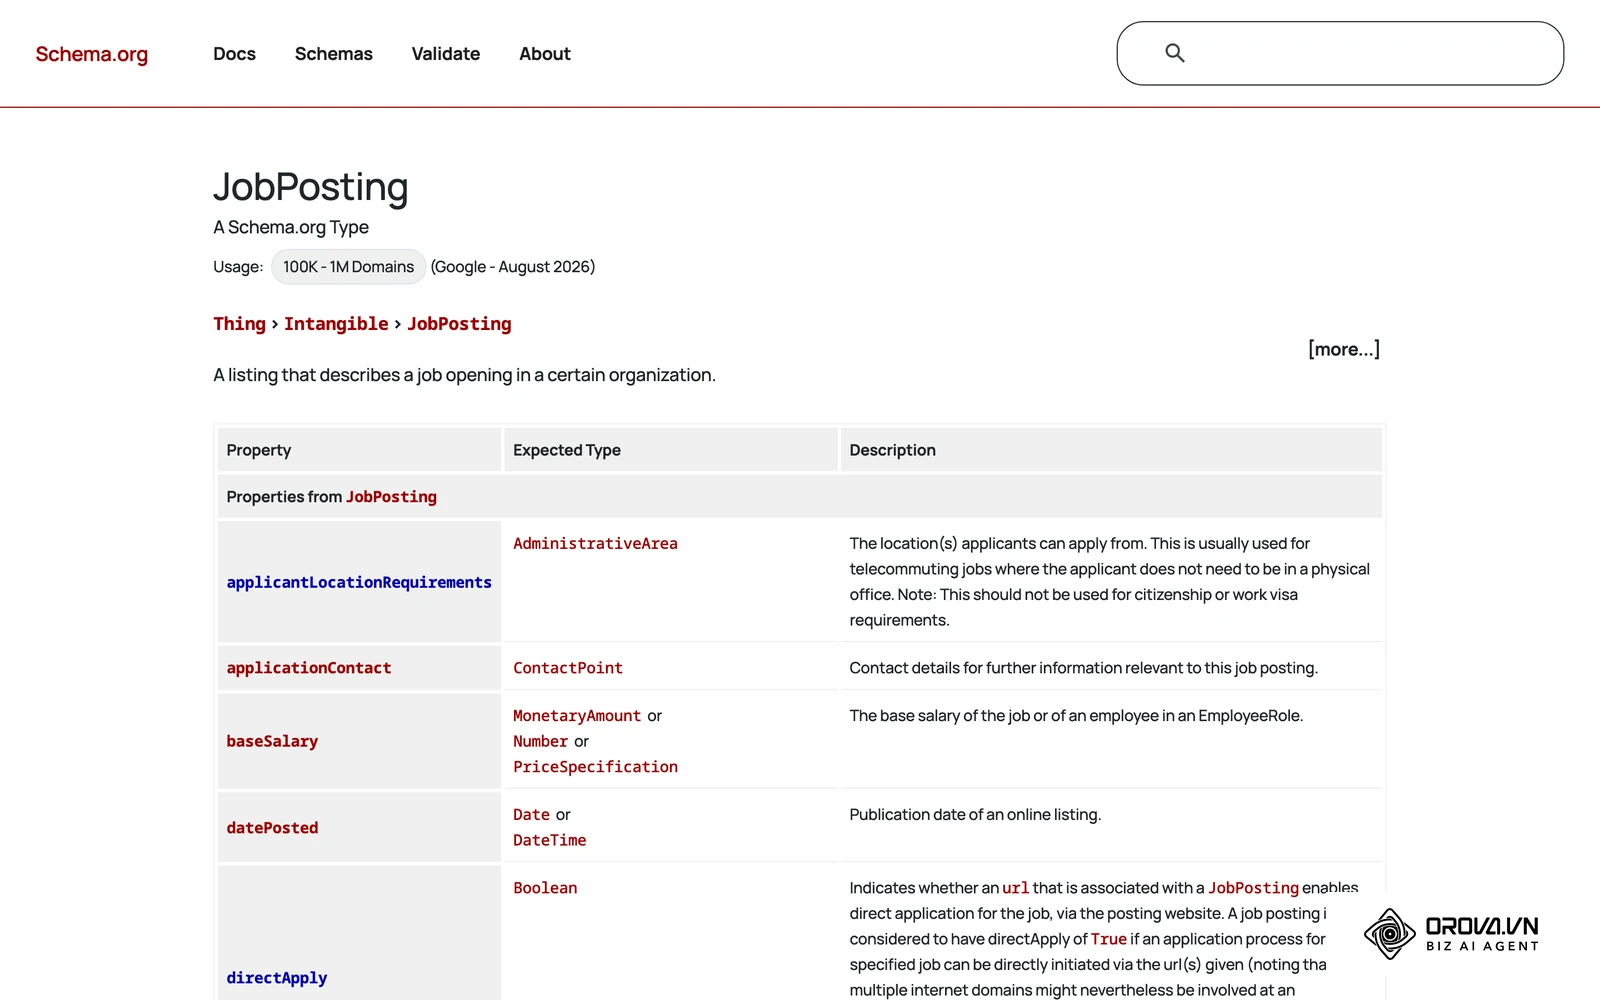
Task: Open the OROVA.VN Biz AI Agent widget
Action: (1451, 933)
